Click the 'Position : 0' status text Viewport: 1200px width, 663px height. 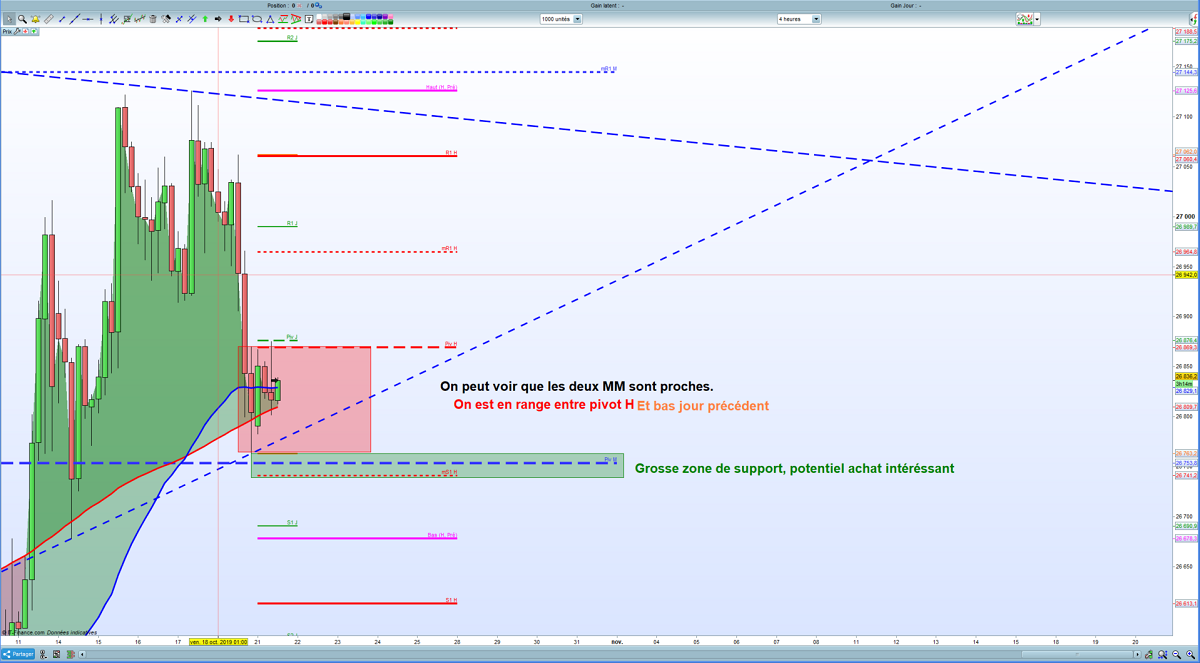click(283, 5)
